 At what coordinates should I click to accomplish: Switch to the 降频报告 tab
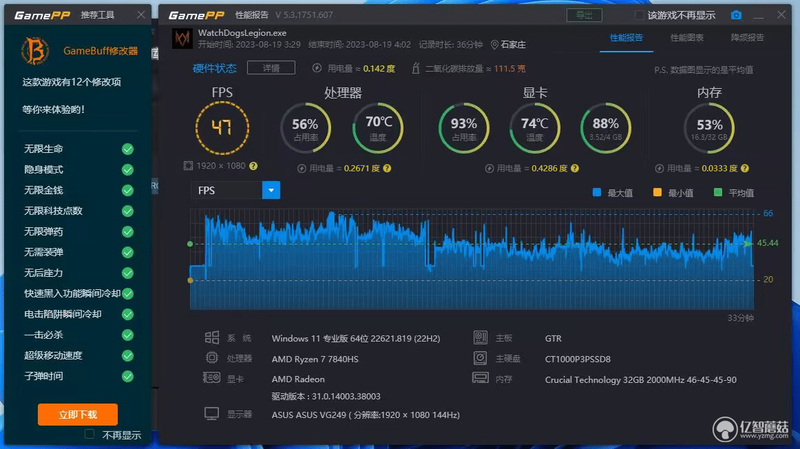coord(747,38)
